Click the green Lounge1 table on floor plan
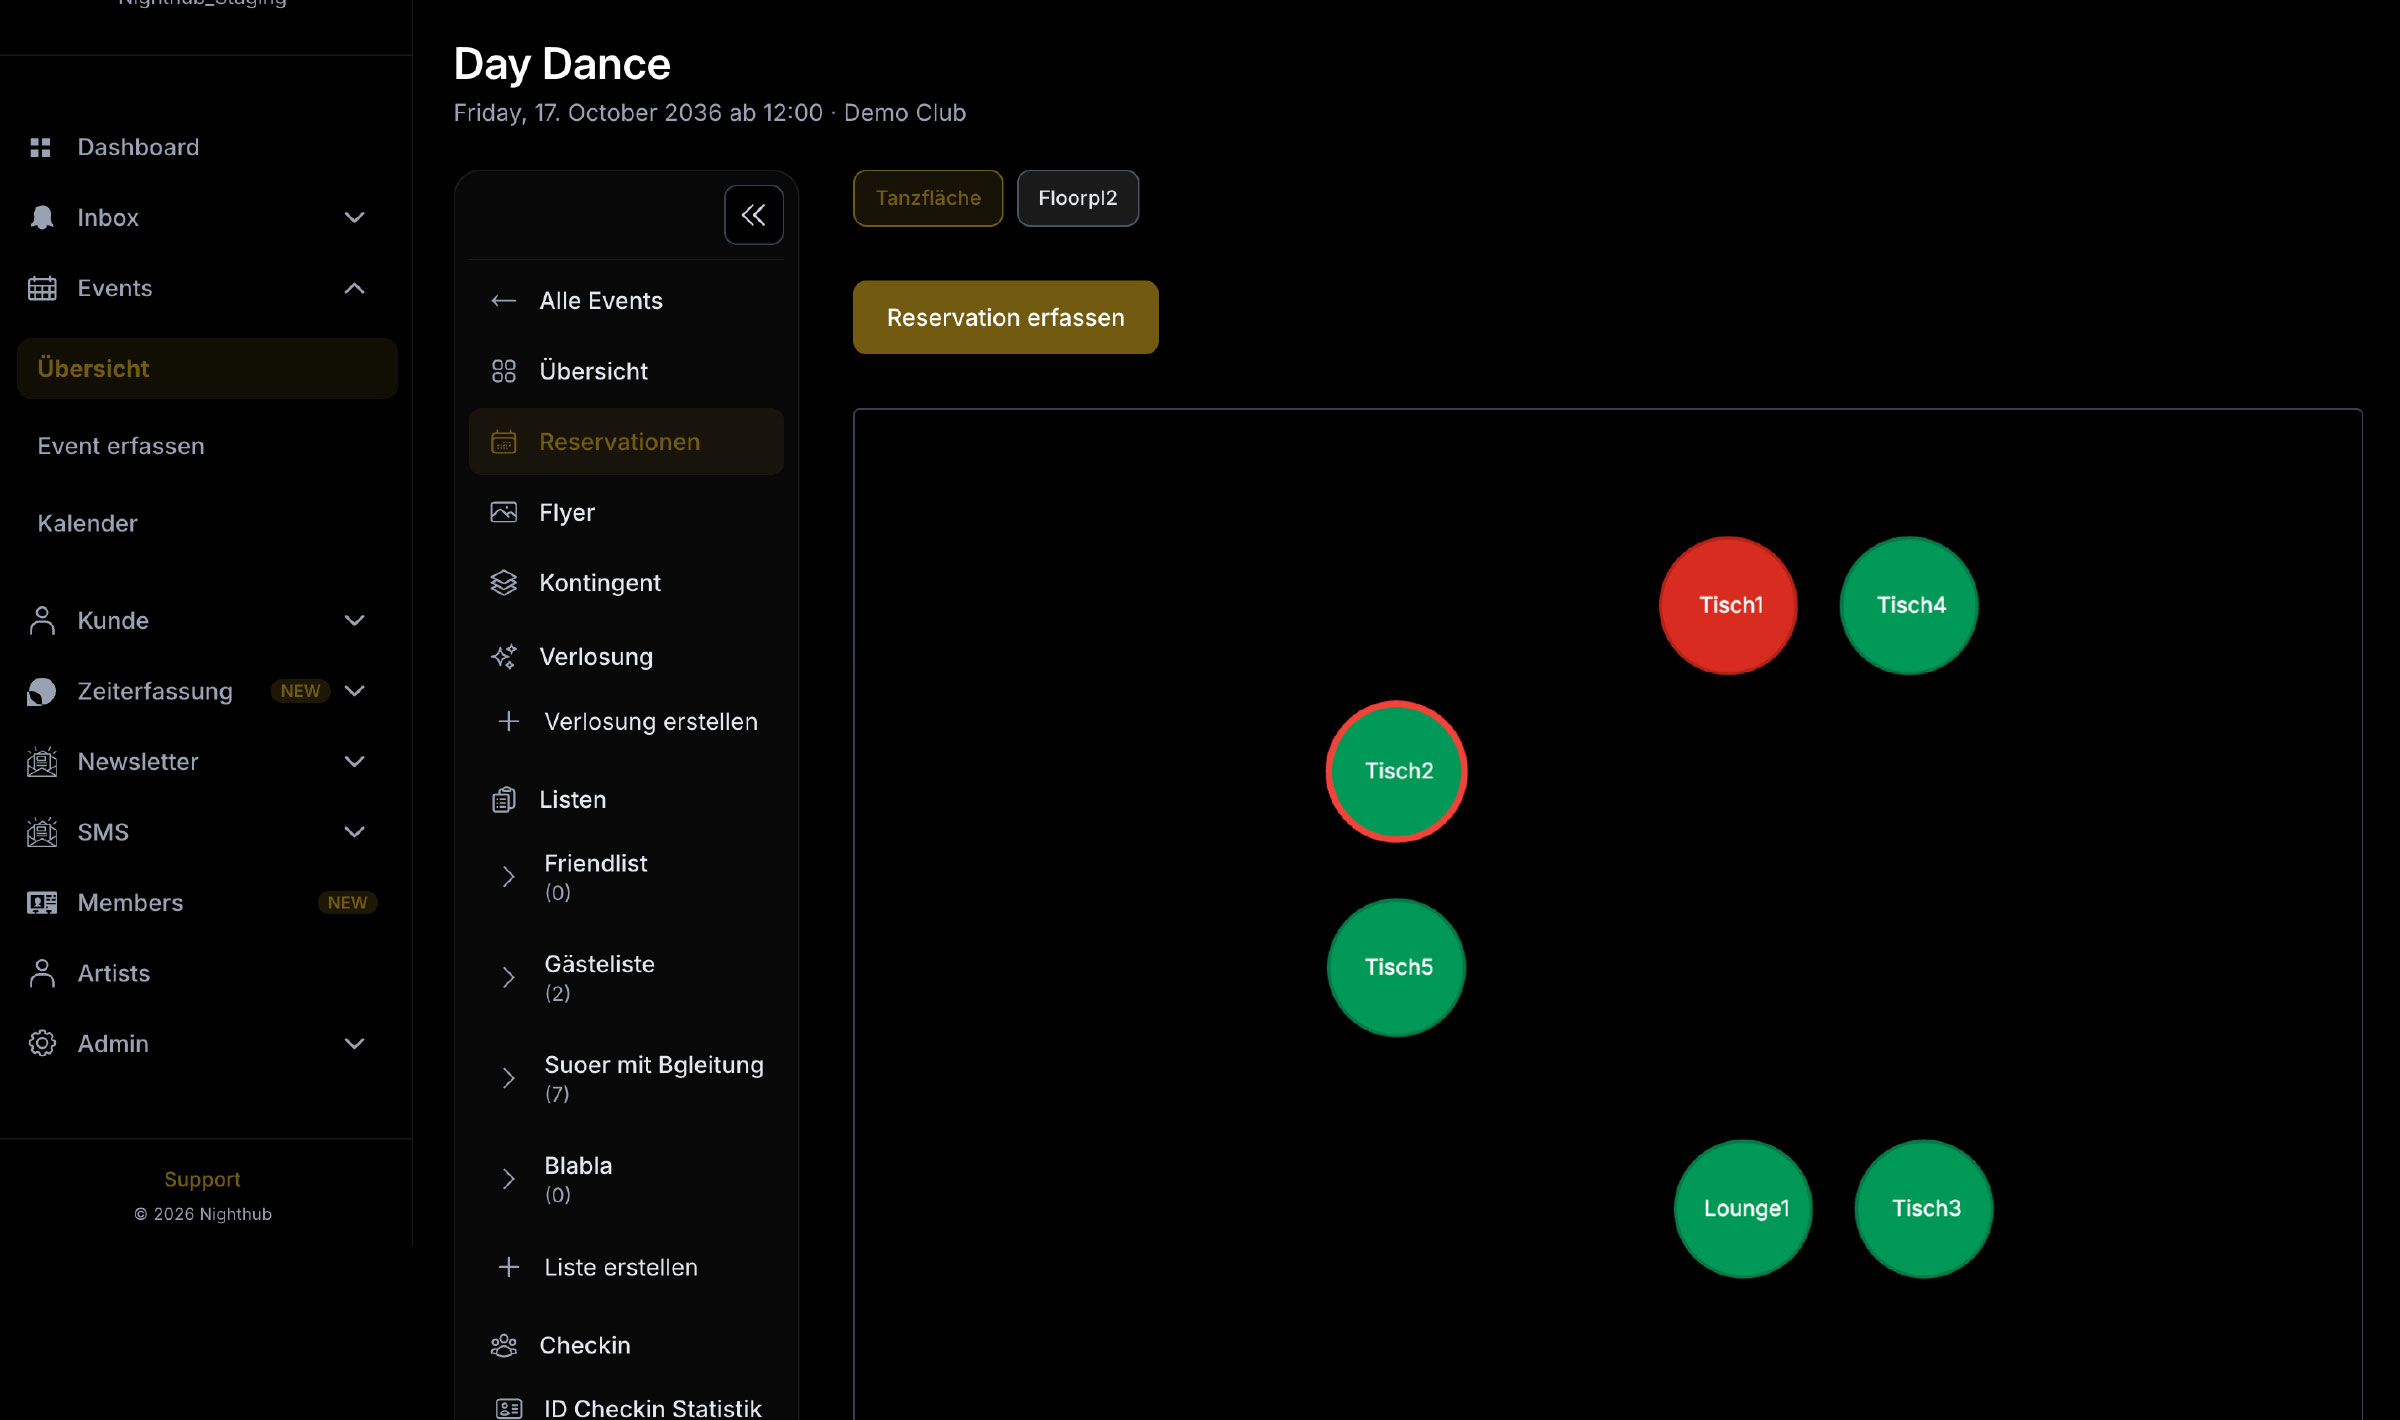 tap(1743, 1208)
